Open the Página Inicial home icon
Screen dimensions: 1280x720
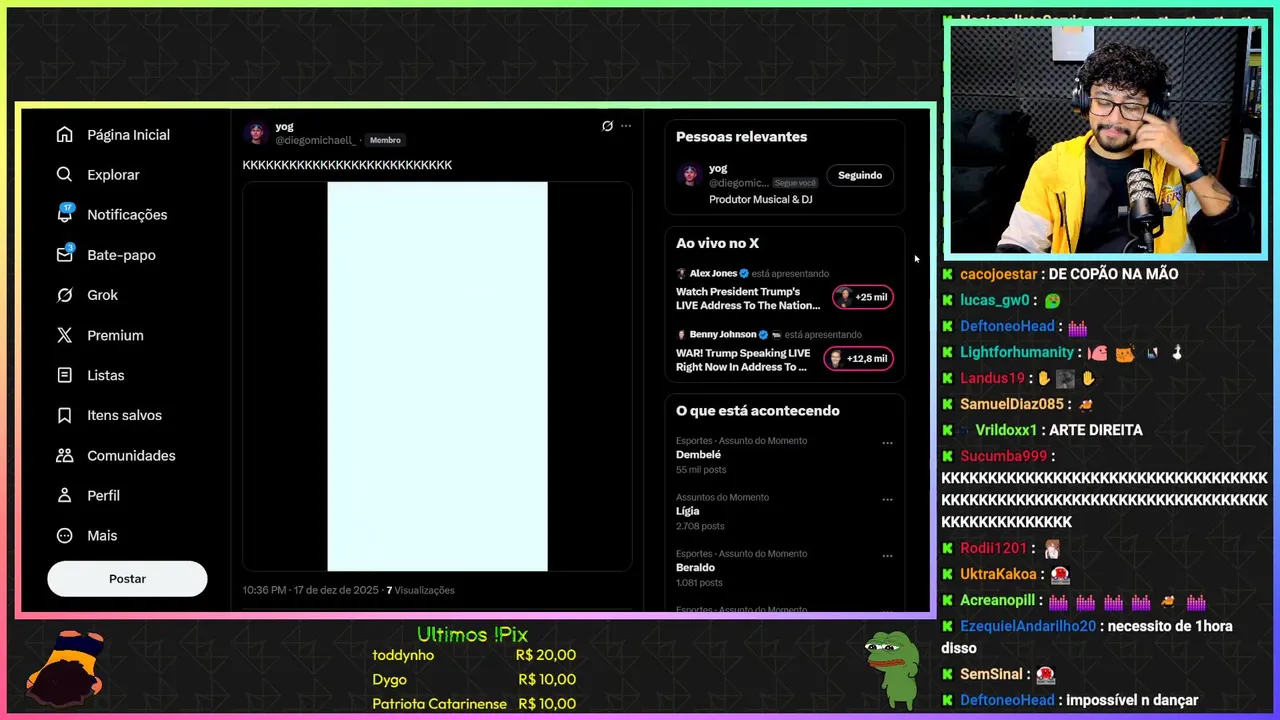[65, 135]
